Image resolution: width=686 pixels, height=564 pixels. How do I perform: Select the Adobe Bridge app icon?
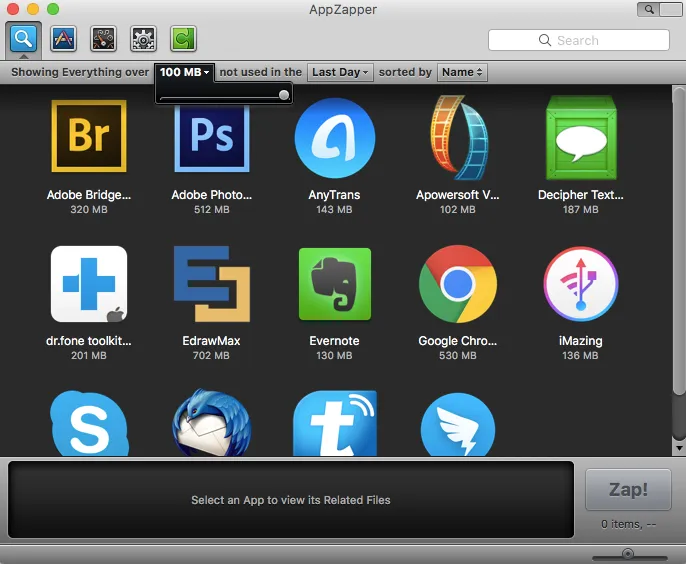point(89,136)
